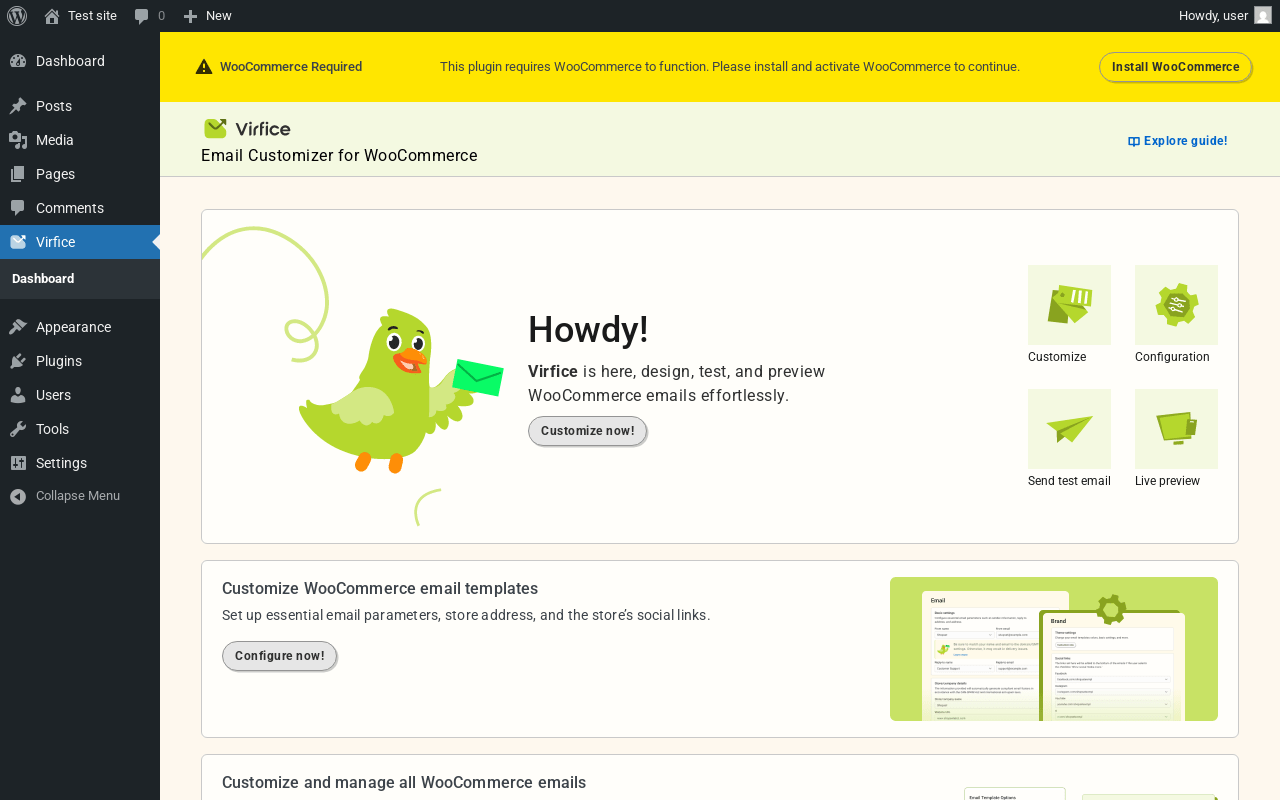The height and width of the screenshot is (800, 1280).
Task: Open Media library menu item
Action: click(80, 140)
